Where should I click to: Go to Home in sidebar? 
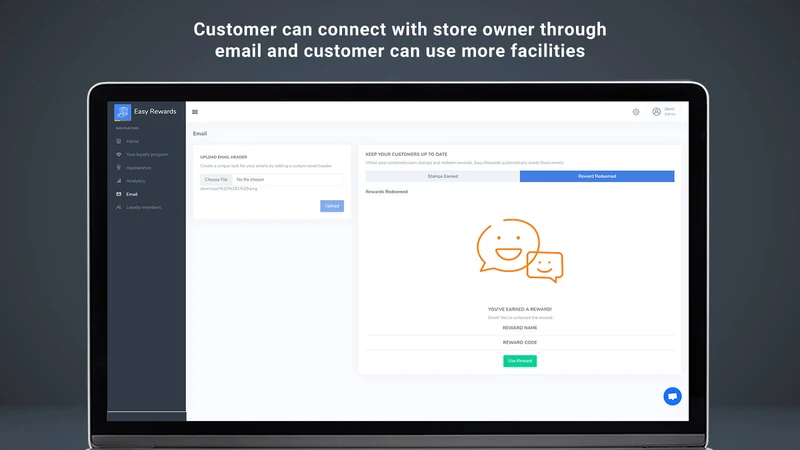(x=132, y=141)
